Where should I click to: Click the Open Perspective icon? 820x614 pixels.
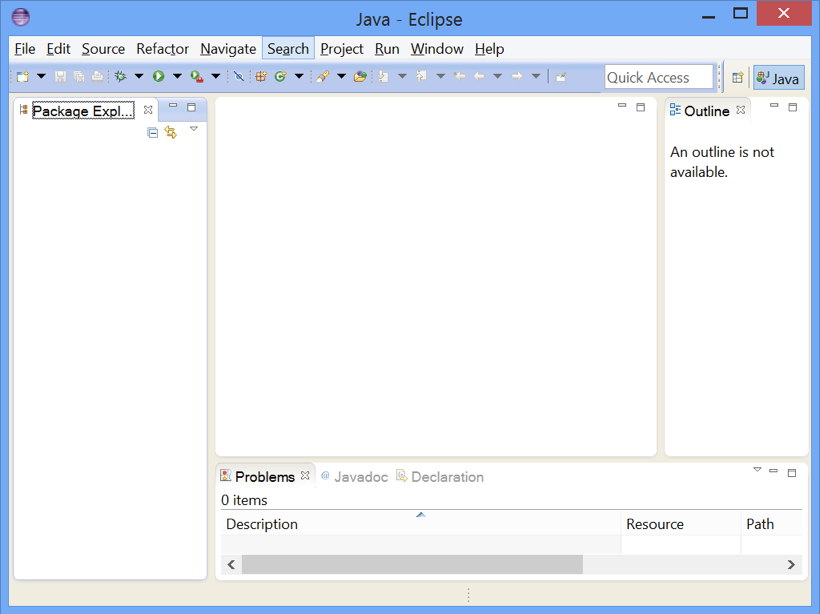tap(737, 78)
